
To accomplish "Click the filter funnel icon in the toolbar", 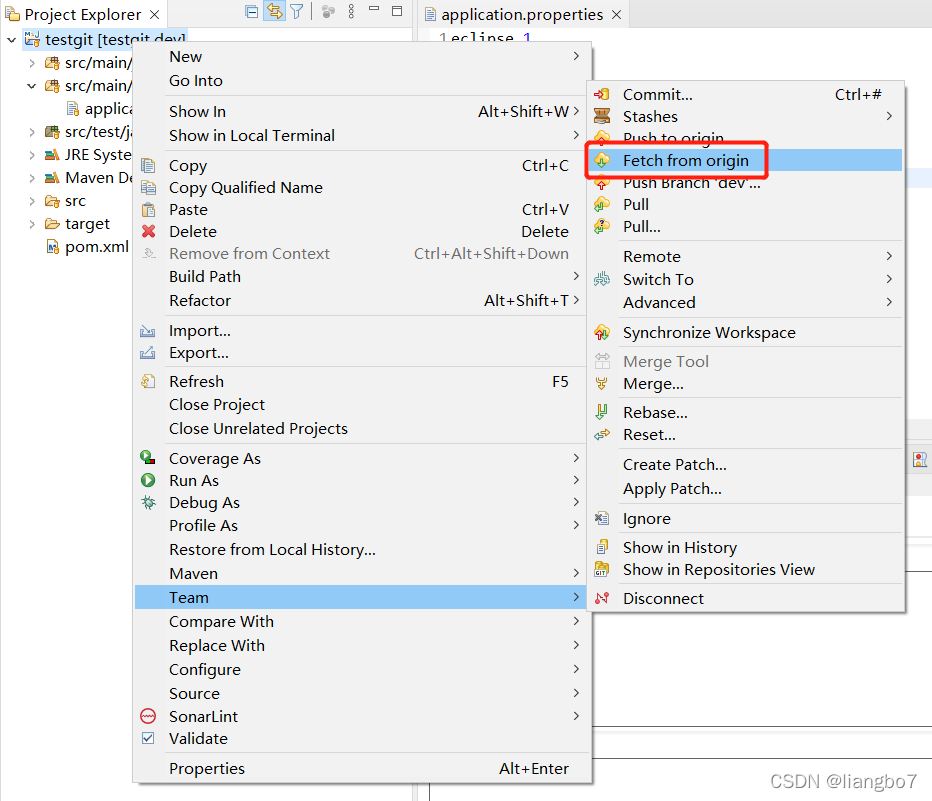I will (296, 10).
